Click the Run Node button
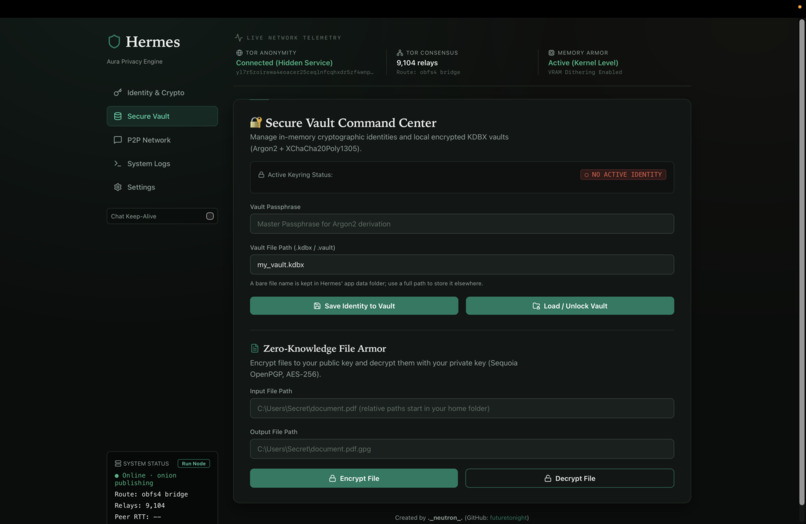The image size is (806, 524). [x=193, y=463]
